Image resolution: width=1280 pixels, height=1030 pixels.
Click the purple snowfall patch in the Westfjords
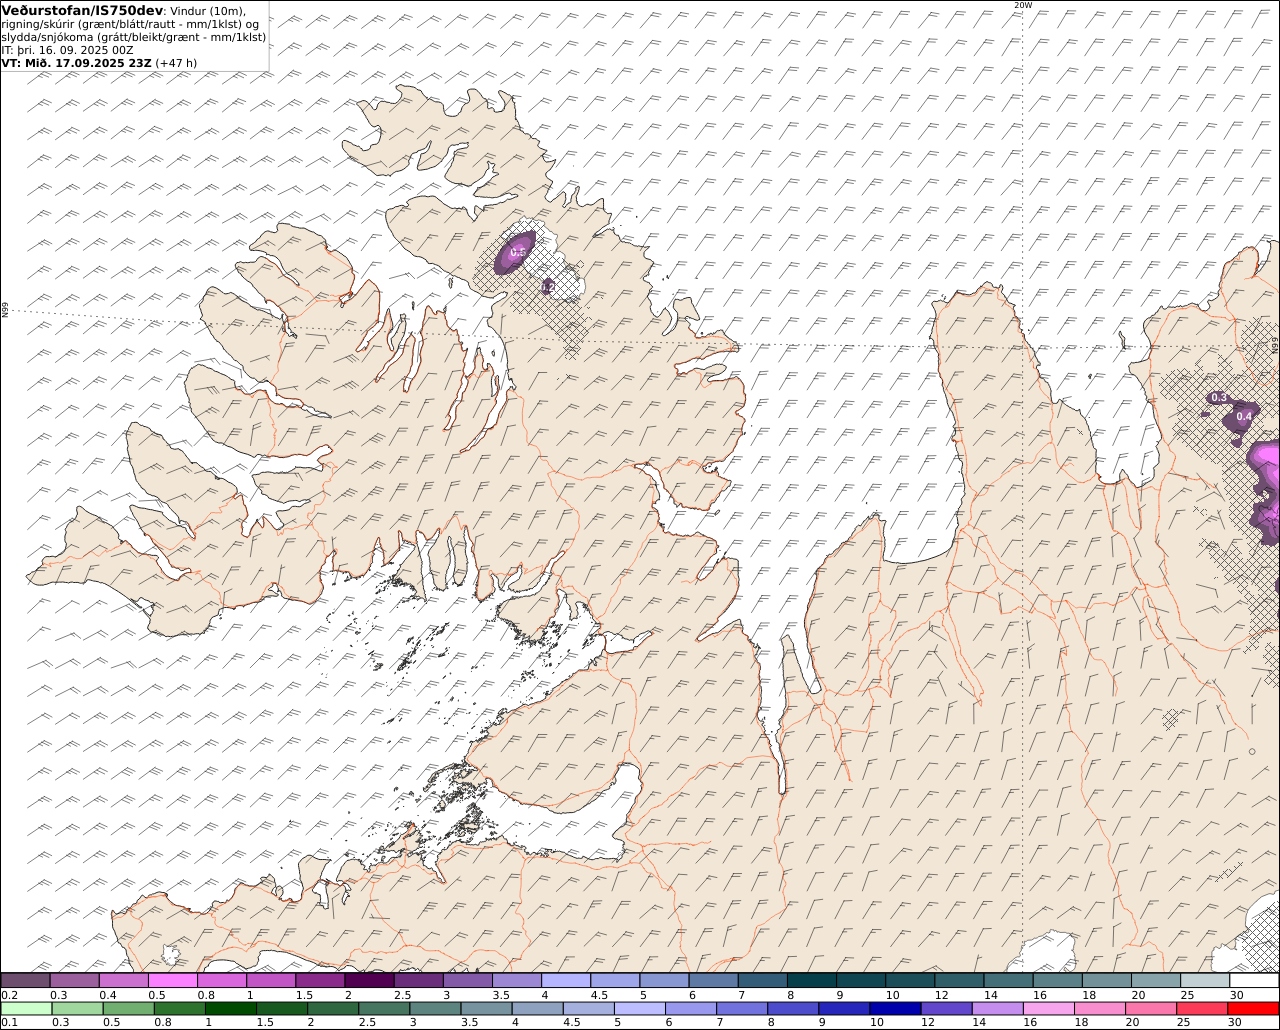(x=517, y=251)
